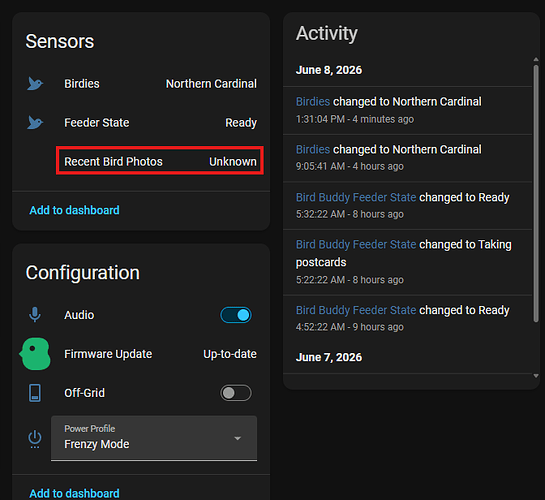Click the Audio microphone icon
The height and width of the screenshot is (500, 545).
tap(35, 315)
